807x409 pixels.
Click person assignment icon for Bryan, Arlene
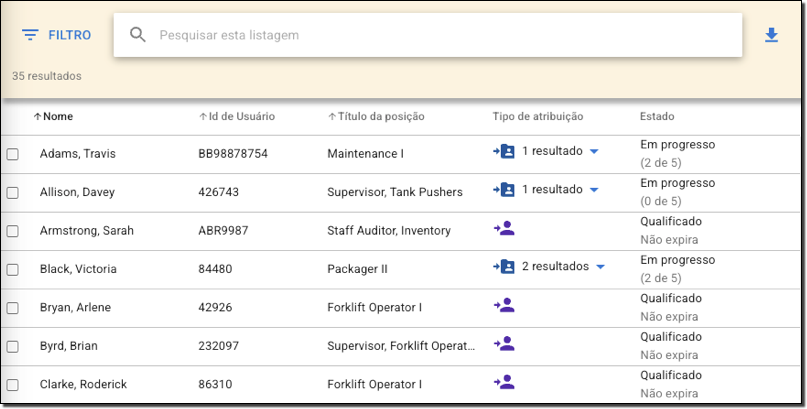tap(504, 305)
